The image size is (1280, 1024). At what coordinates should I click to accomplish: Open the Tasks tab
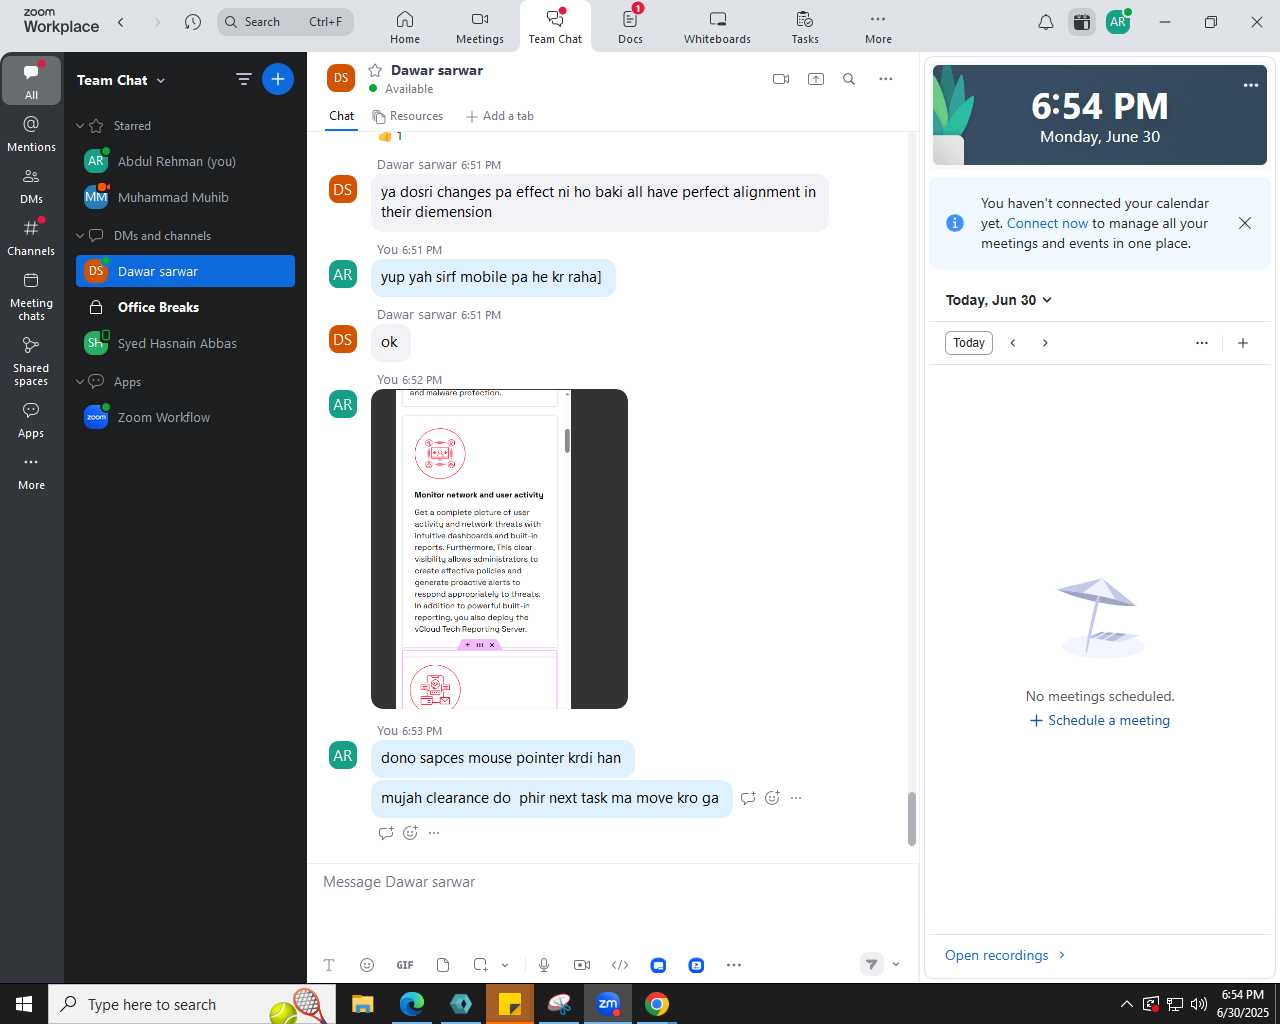[x=805, y=27]
